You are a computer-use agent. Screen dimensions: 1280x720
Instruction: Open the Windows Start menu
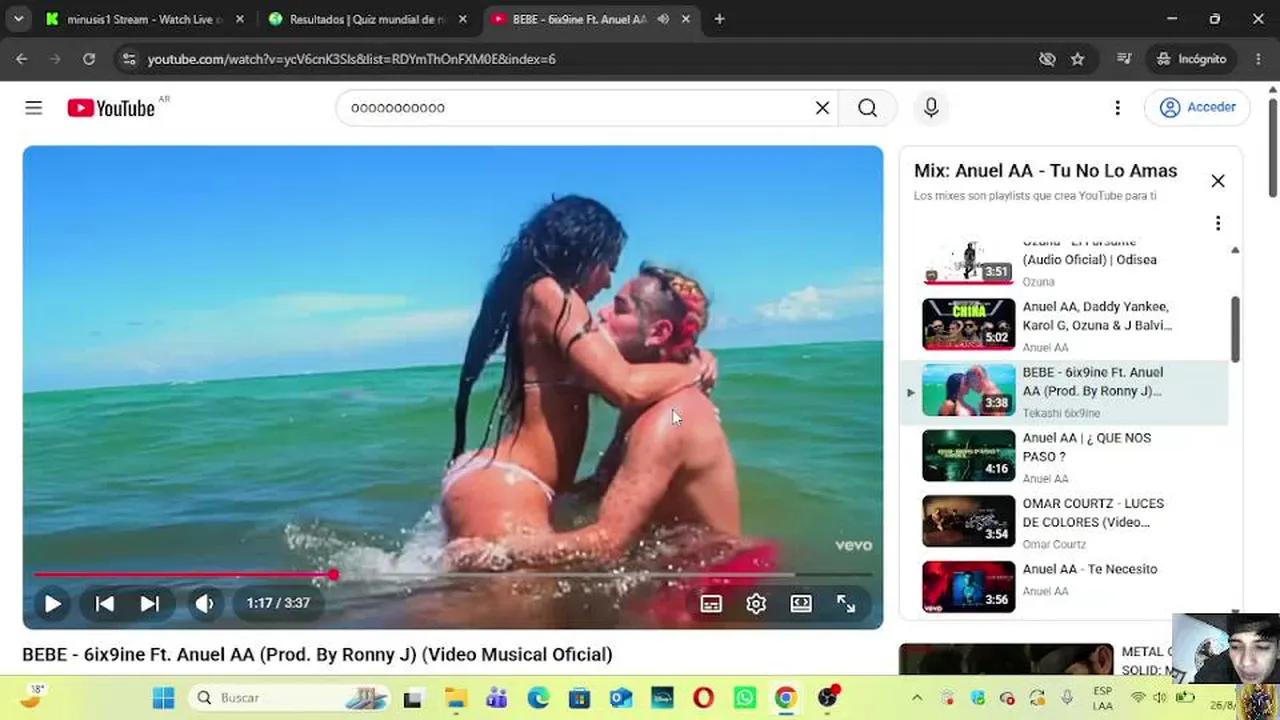(x=164, y=698)
